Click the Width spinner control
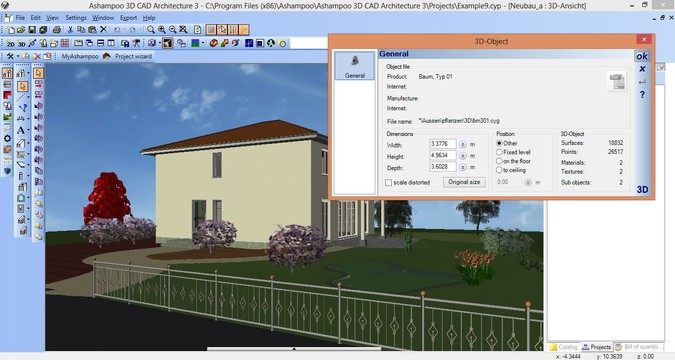The image size is (675, 360). 463,144
